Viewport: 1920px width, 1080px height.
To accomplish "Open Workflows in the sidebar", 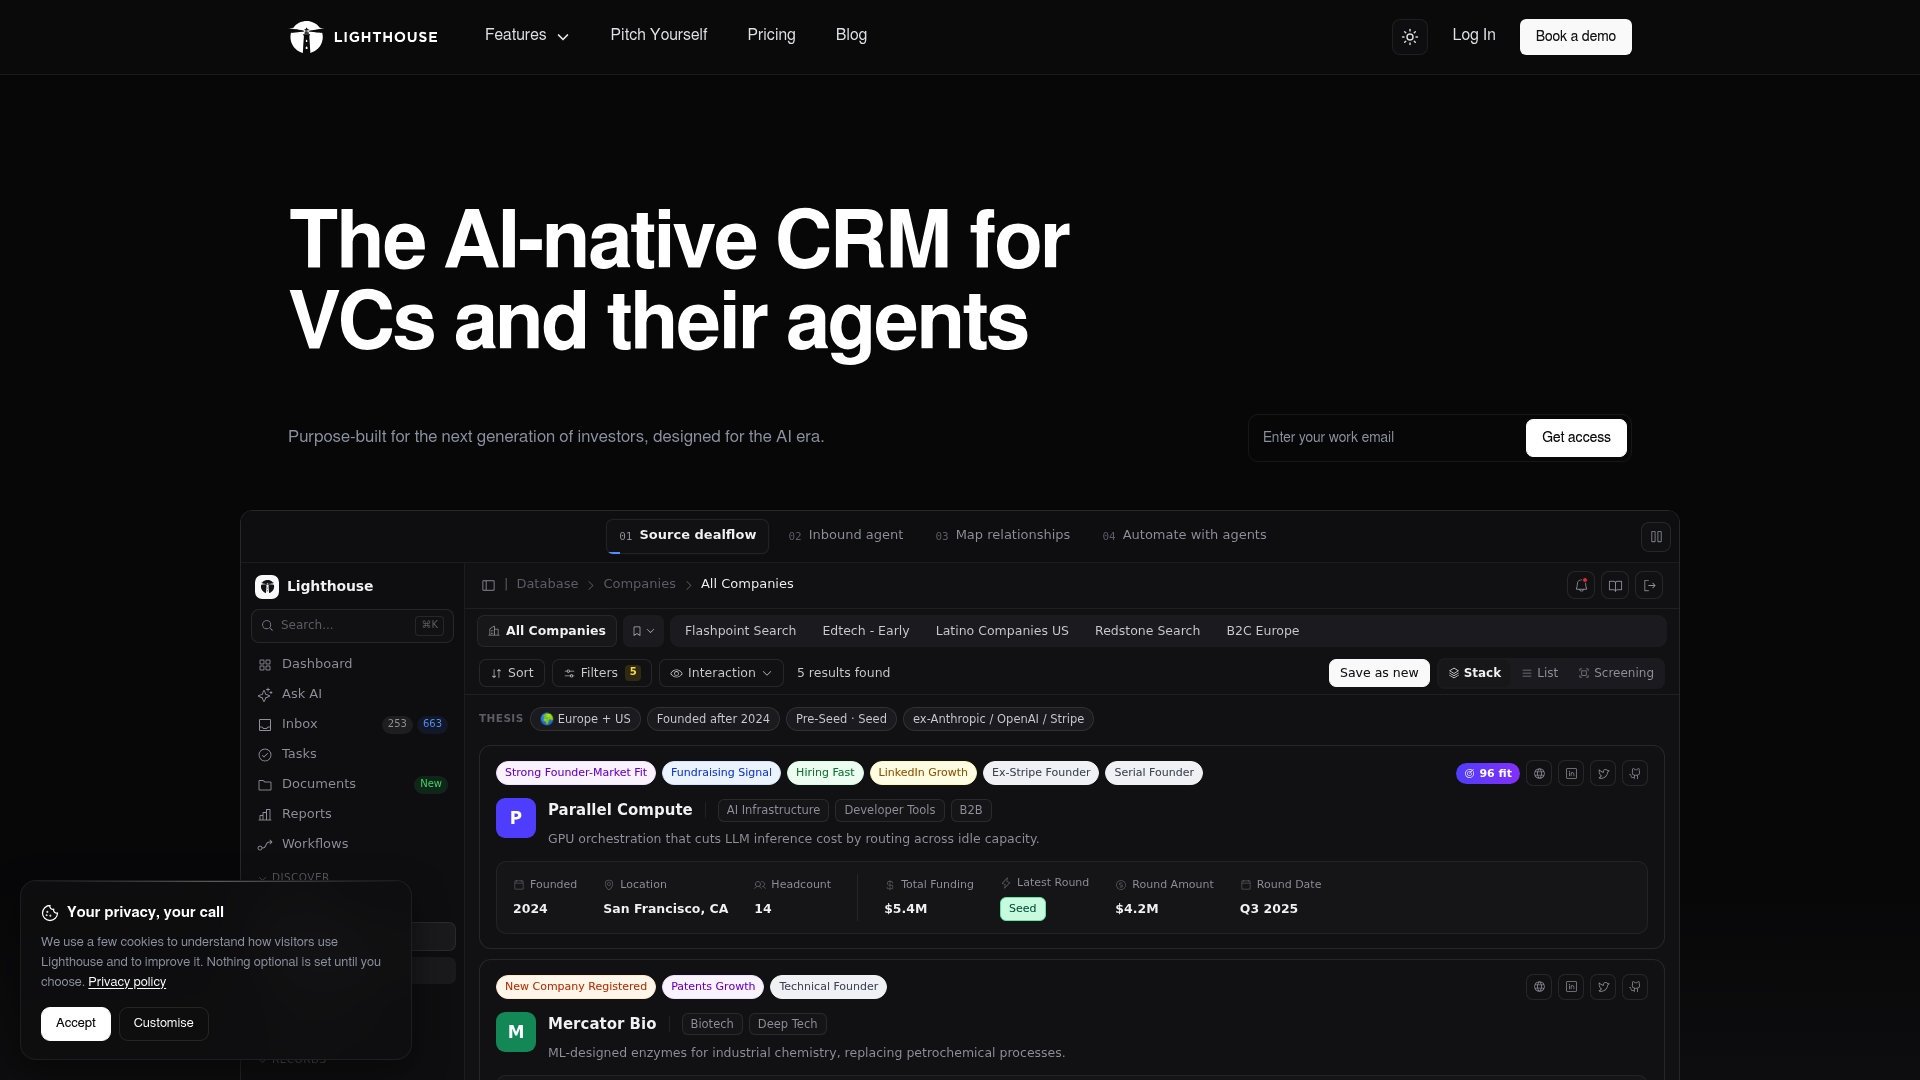I will click(352, 844).
